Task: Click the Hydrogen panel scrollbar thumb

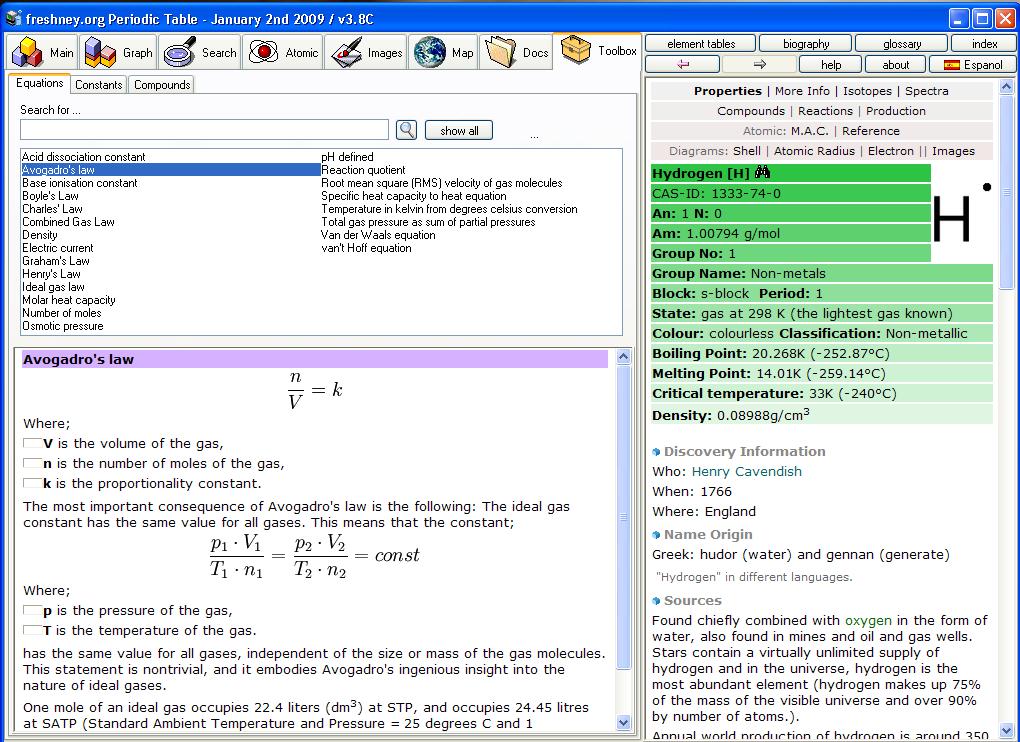Action: 1006,192
